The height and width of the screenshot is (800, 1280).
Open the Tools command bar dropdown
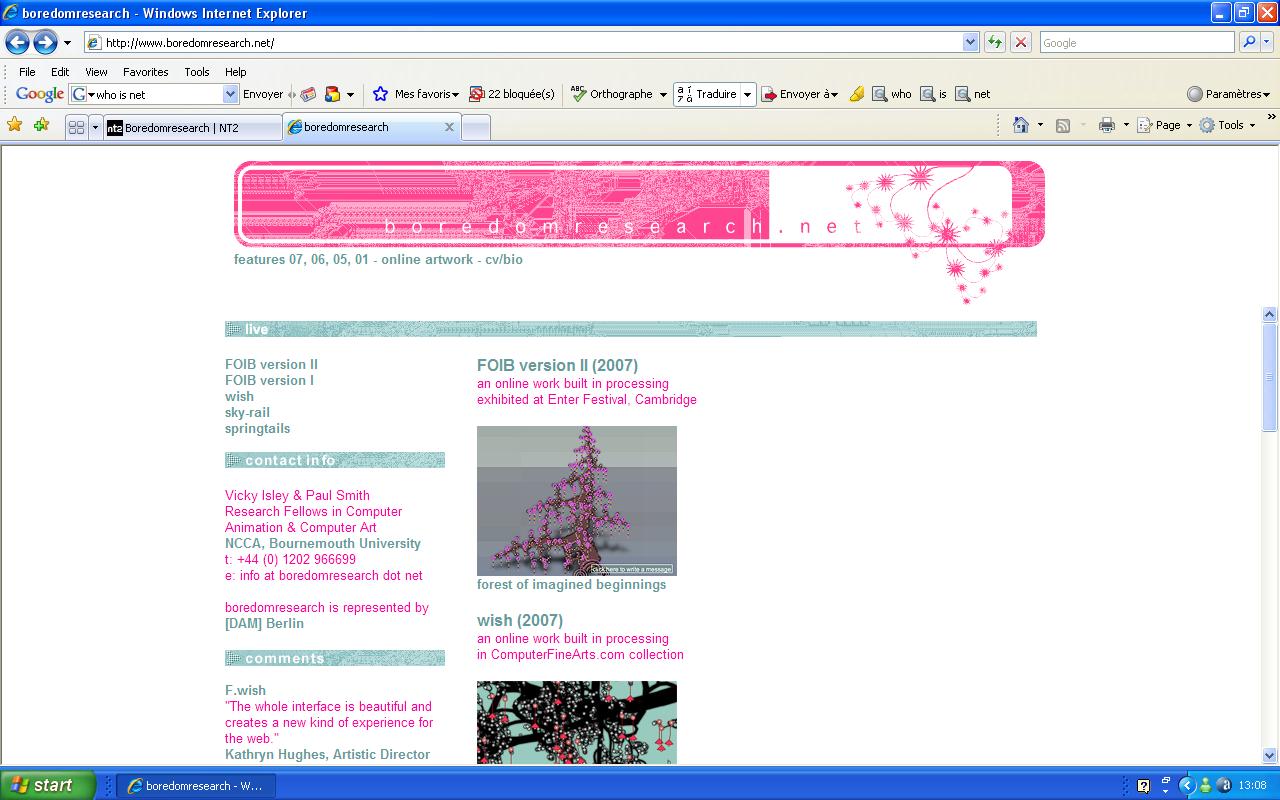pyautogui.click(x=1228, y=125)
